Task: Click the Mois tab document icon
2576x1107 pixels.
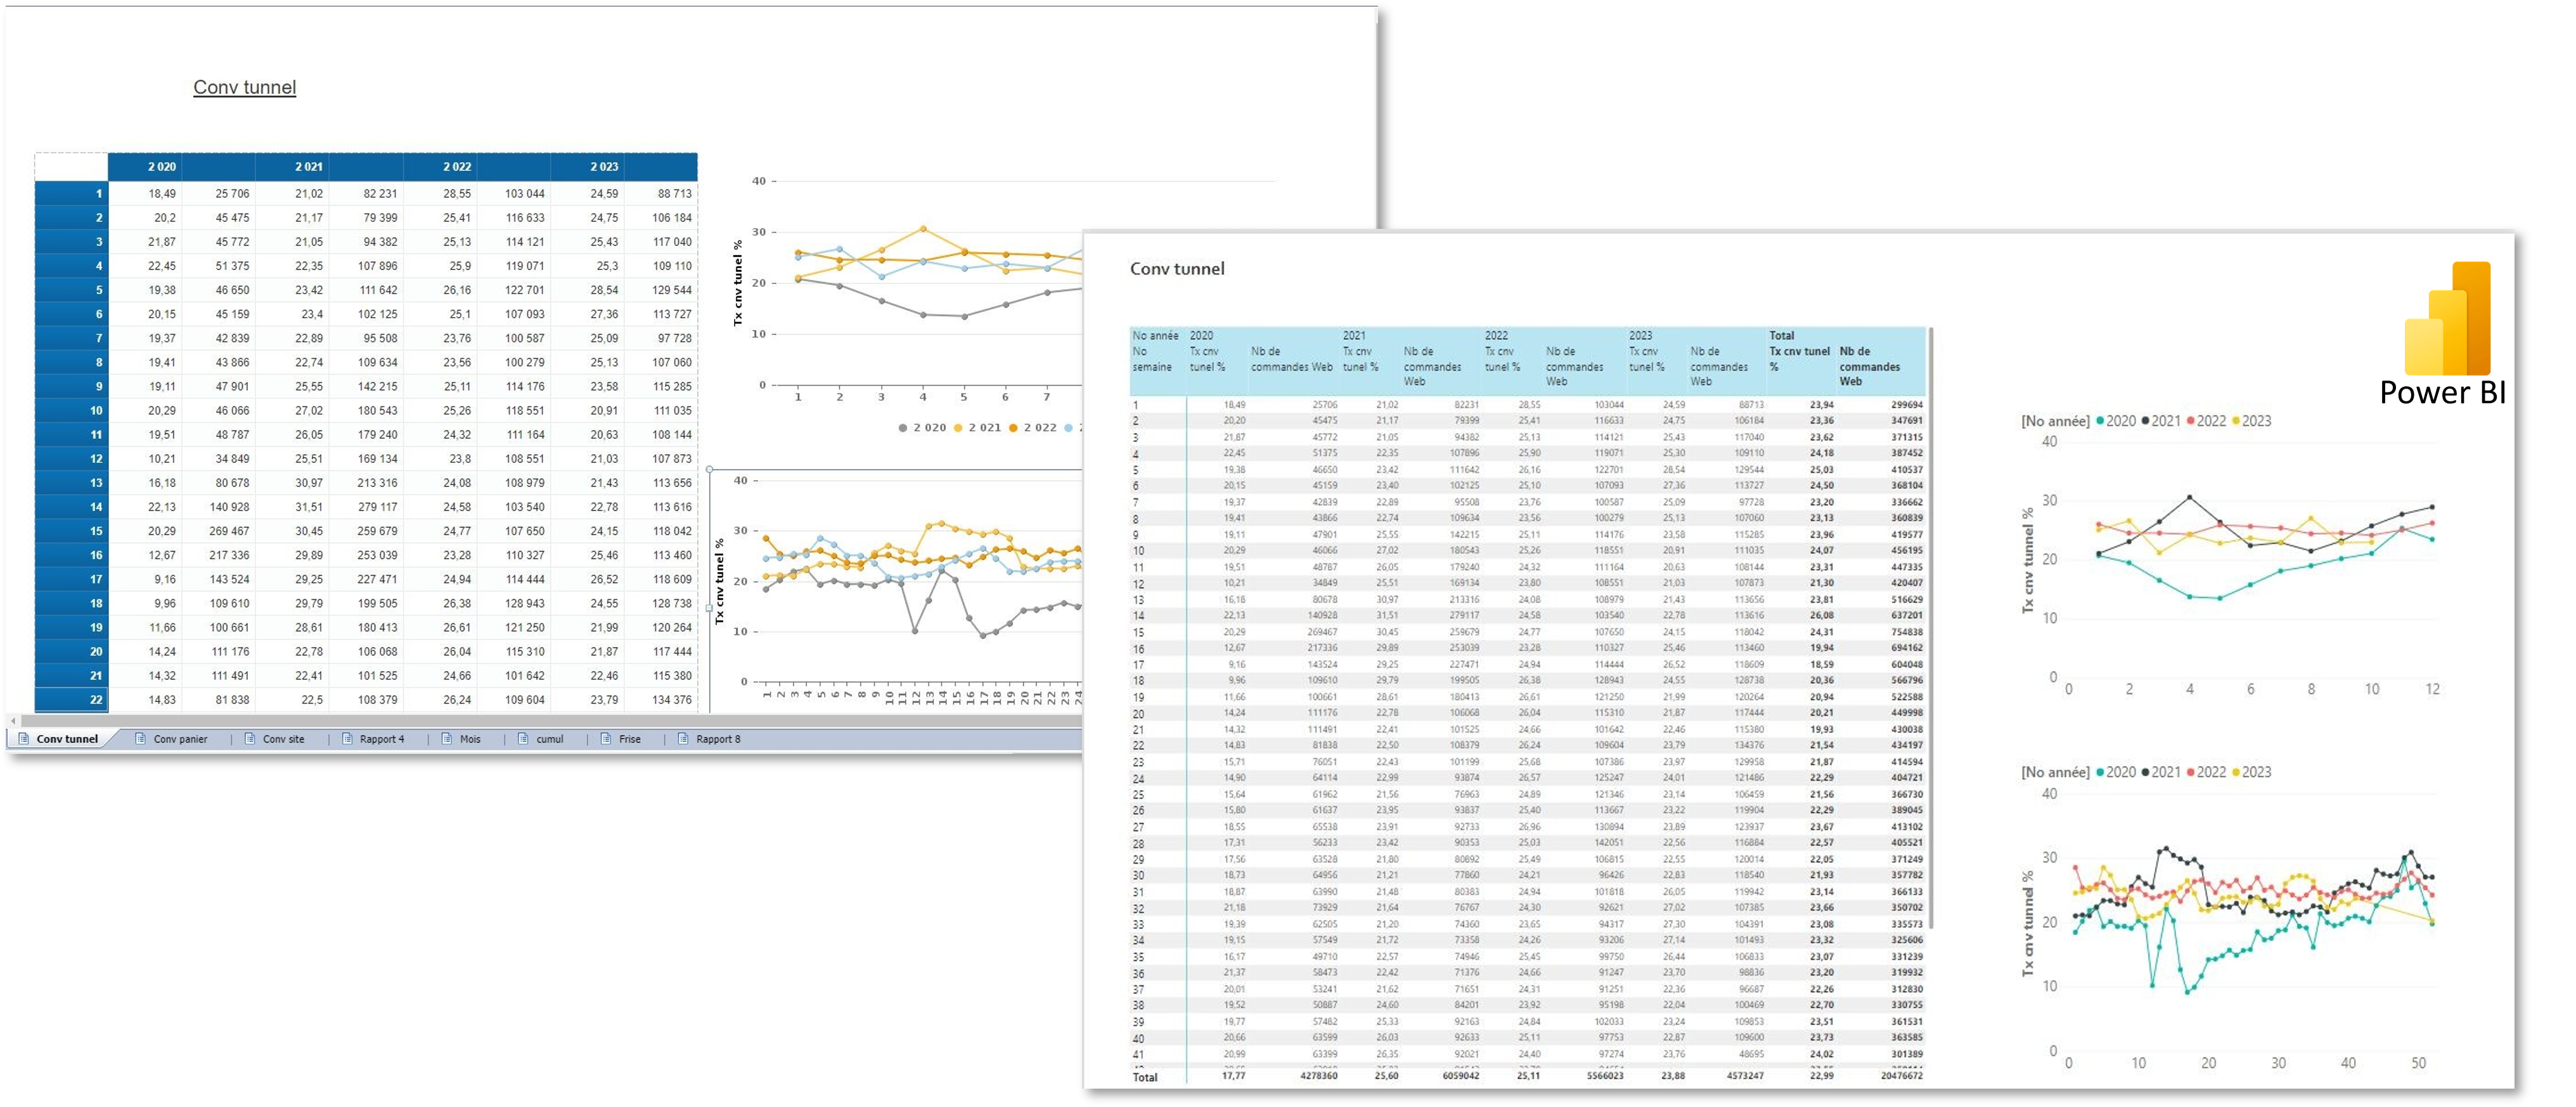Action: click(447, 739)
